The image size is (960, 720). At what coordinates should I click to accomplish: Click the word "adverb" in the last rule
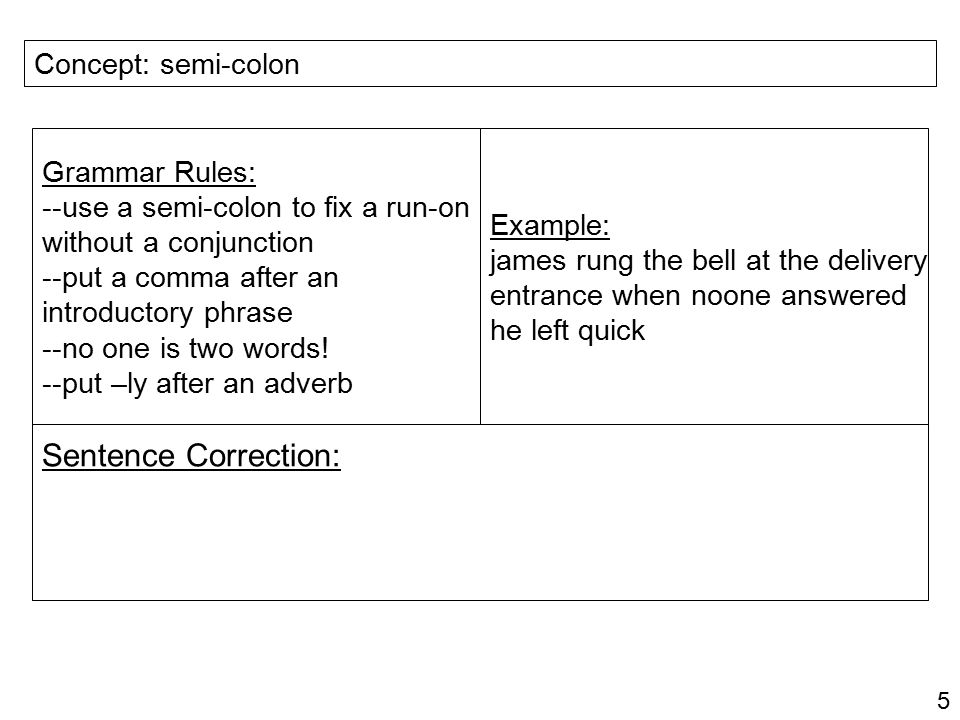coord(309,384)
